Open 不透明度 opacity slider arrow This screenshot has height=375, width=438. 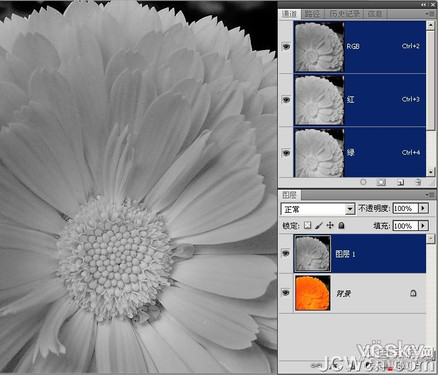423,208
